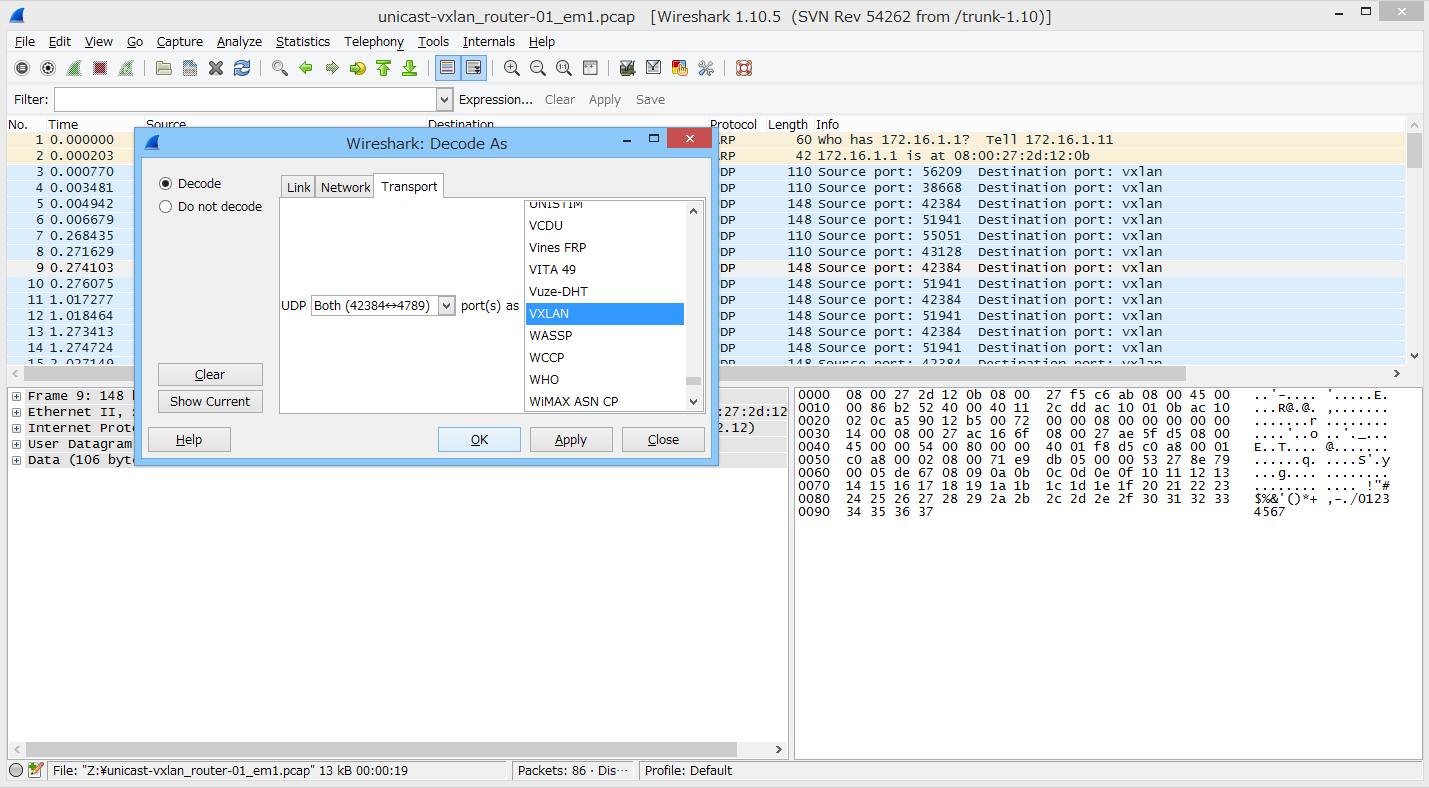Reload the capture file icon
The height and width of the screenshot is (788, 1429).
(x=242, y=68)
